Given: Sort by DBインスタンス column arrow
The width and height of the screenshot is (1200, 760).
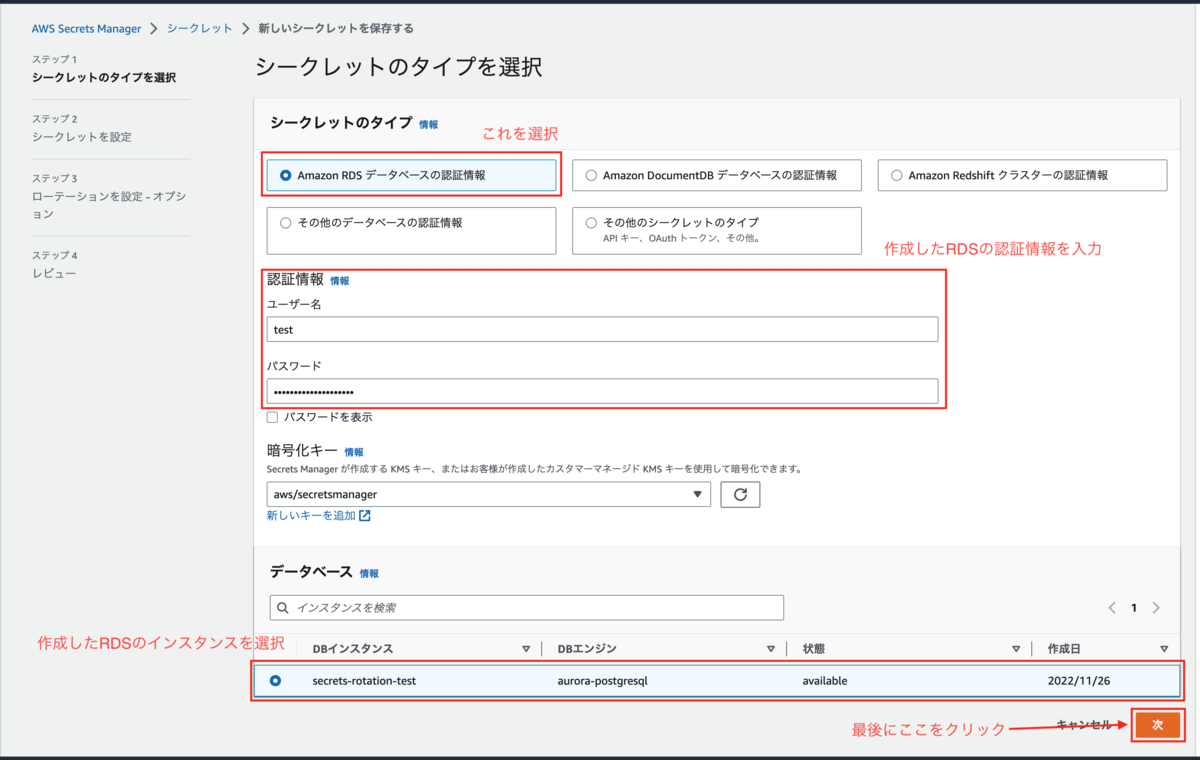Looking at the screenshot, I should [x=526, y=649].
